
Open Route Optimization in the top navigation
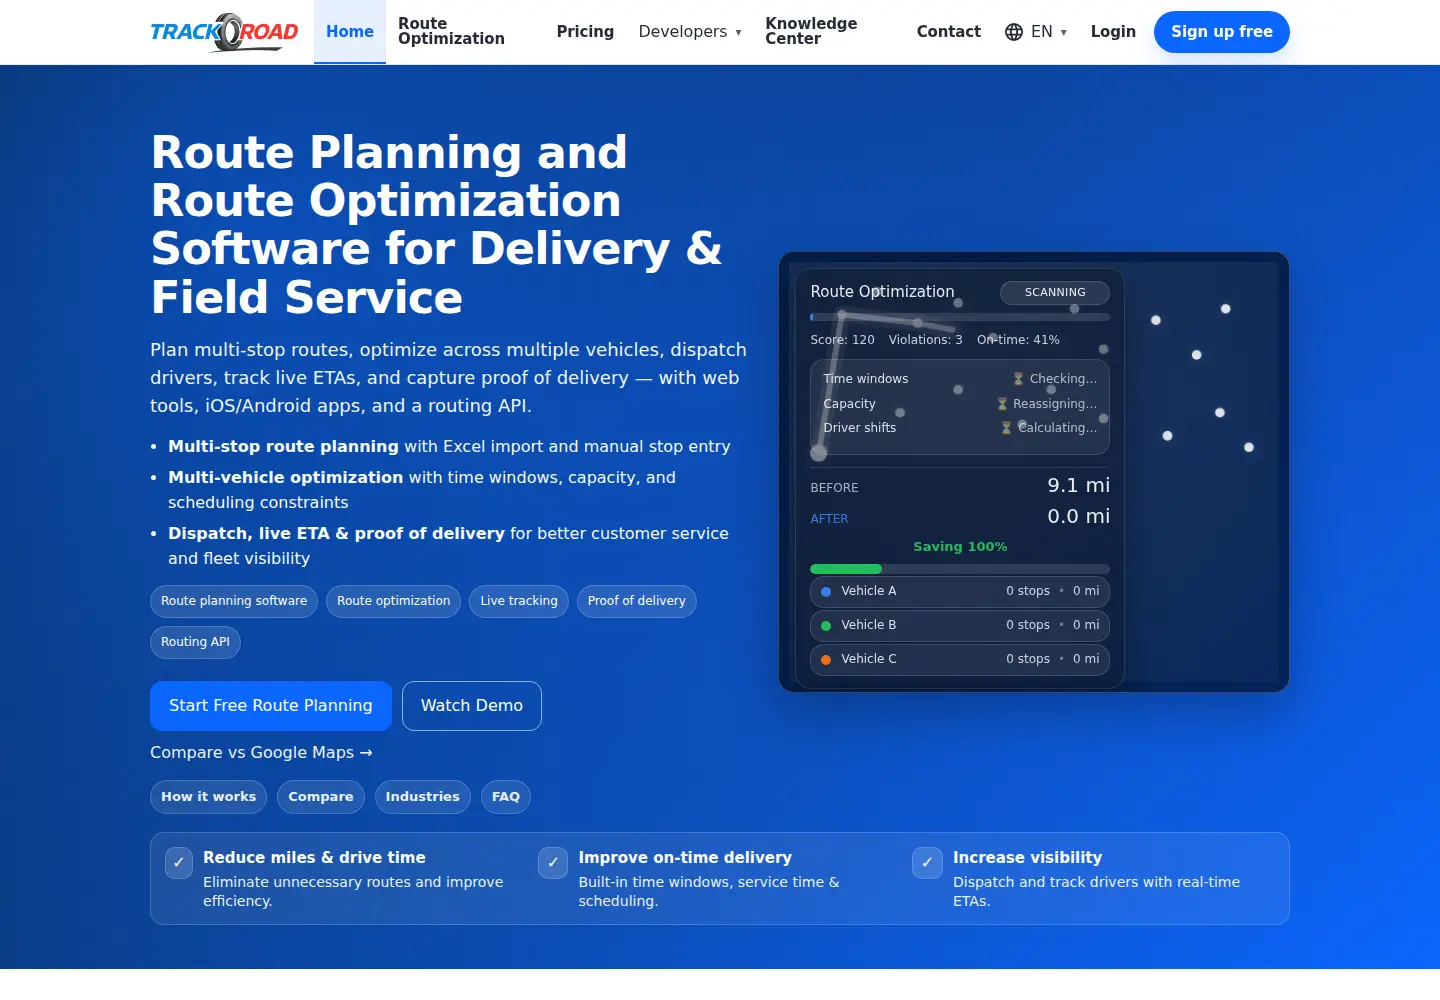click(451, 32)
